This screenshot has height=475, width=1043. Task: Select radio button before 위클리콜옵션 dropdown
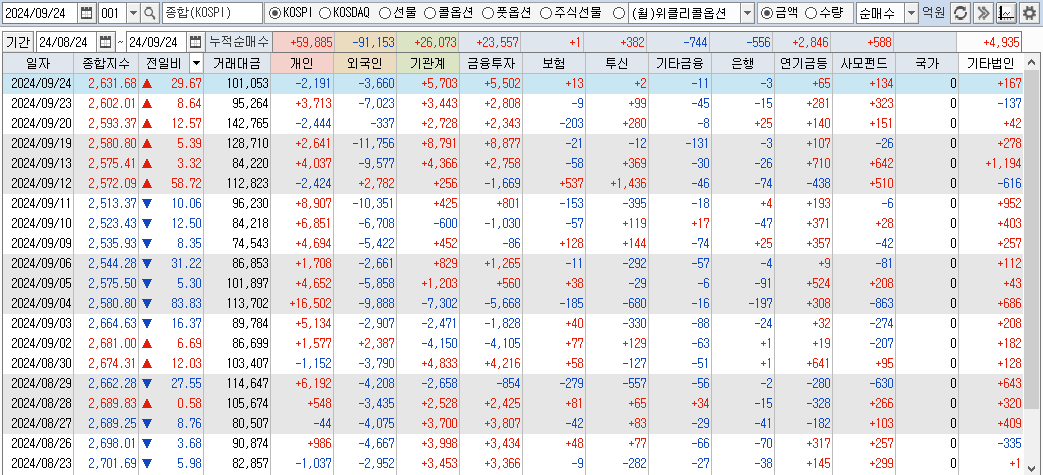point(619,13)
